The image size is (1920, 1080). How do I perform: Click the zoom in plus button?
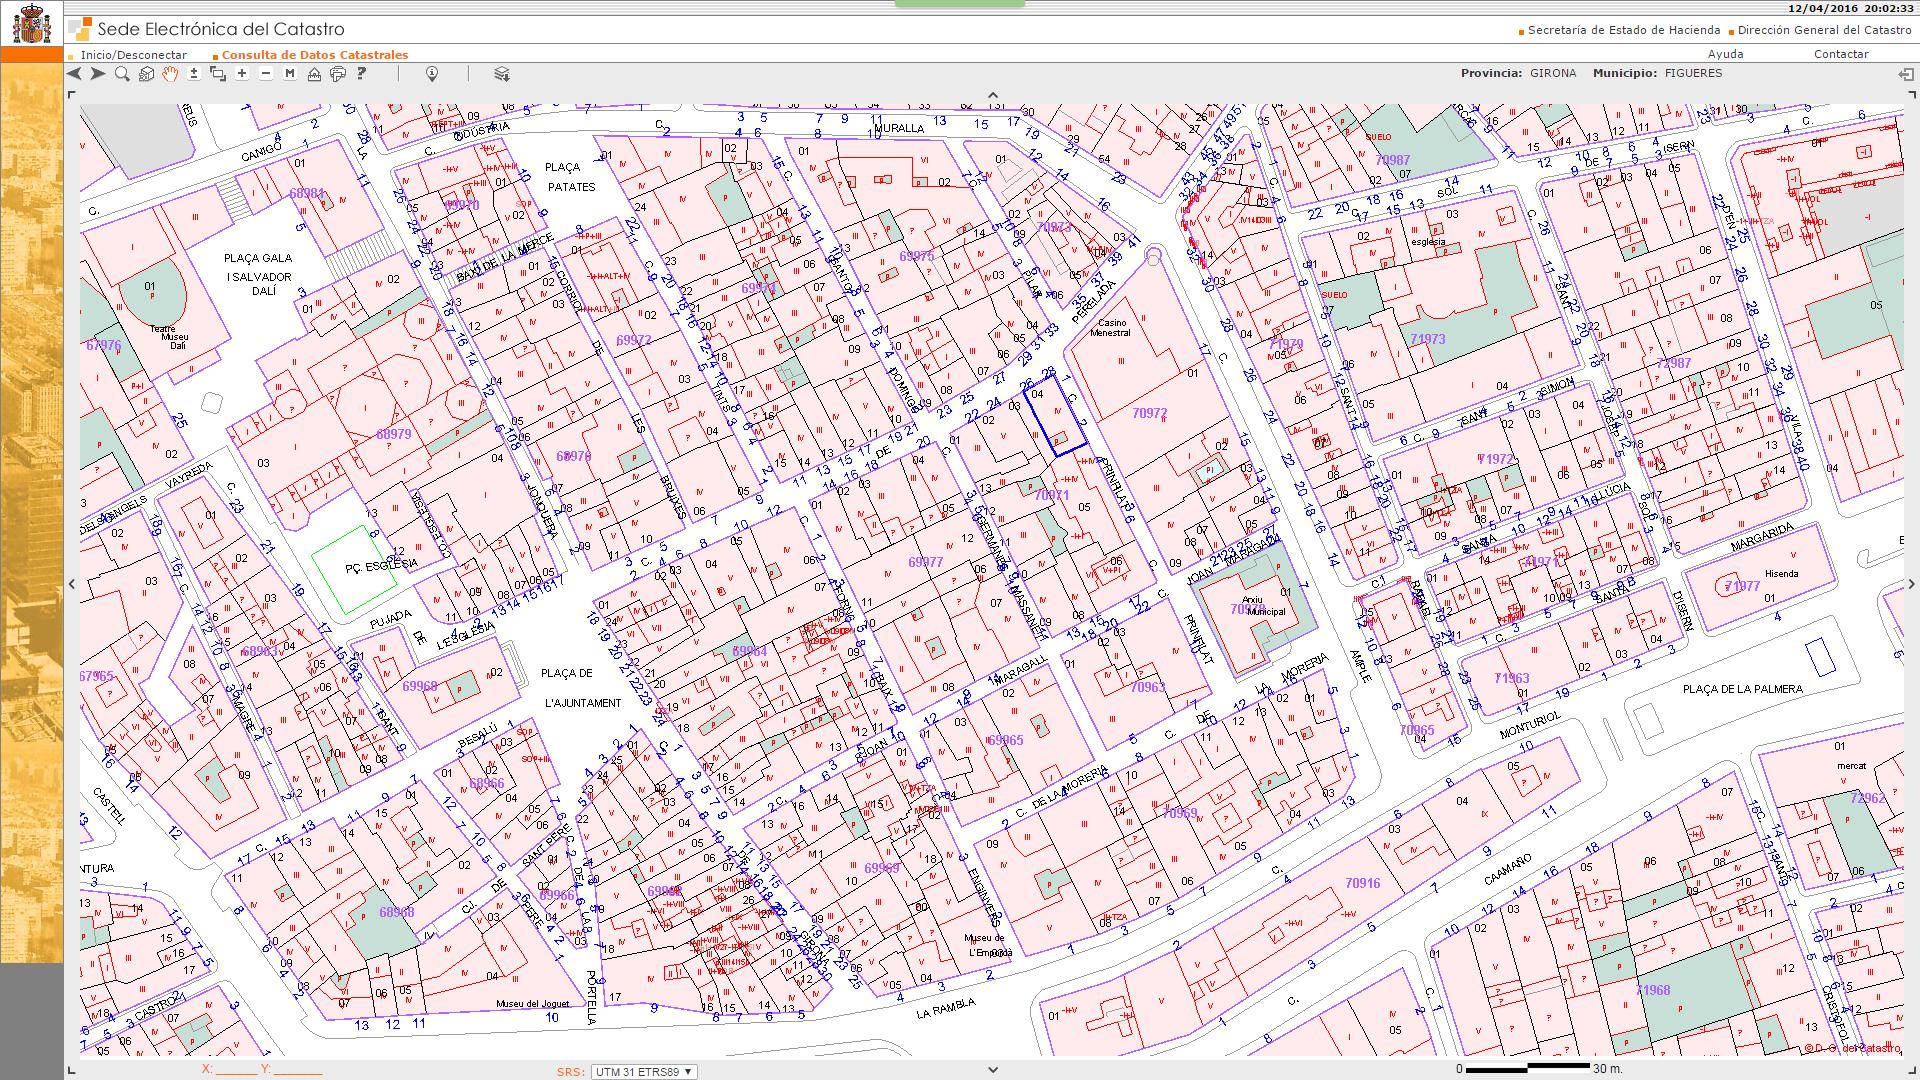[x=242, y=74]
